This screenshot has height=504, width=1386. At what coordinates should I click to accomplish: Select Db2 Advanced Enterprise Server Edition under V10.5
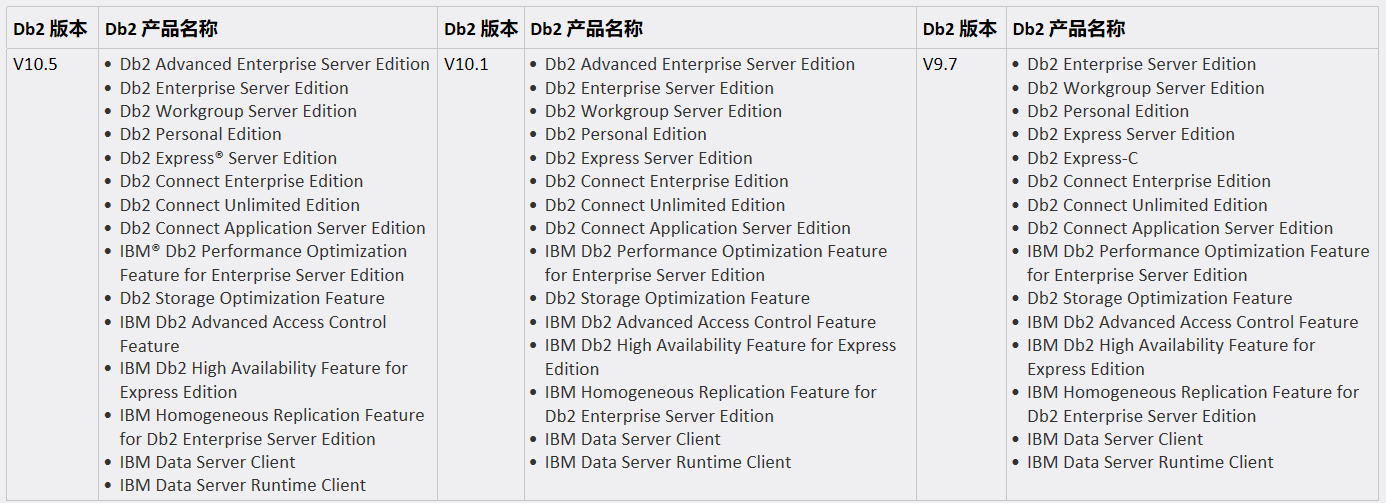click(274, 64)
